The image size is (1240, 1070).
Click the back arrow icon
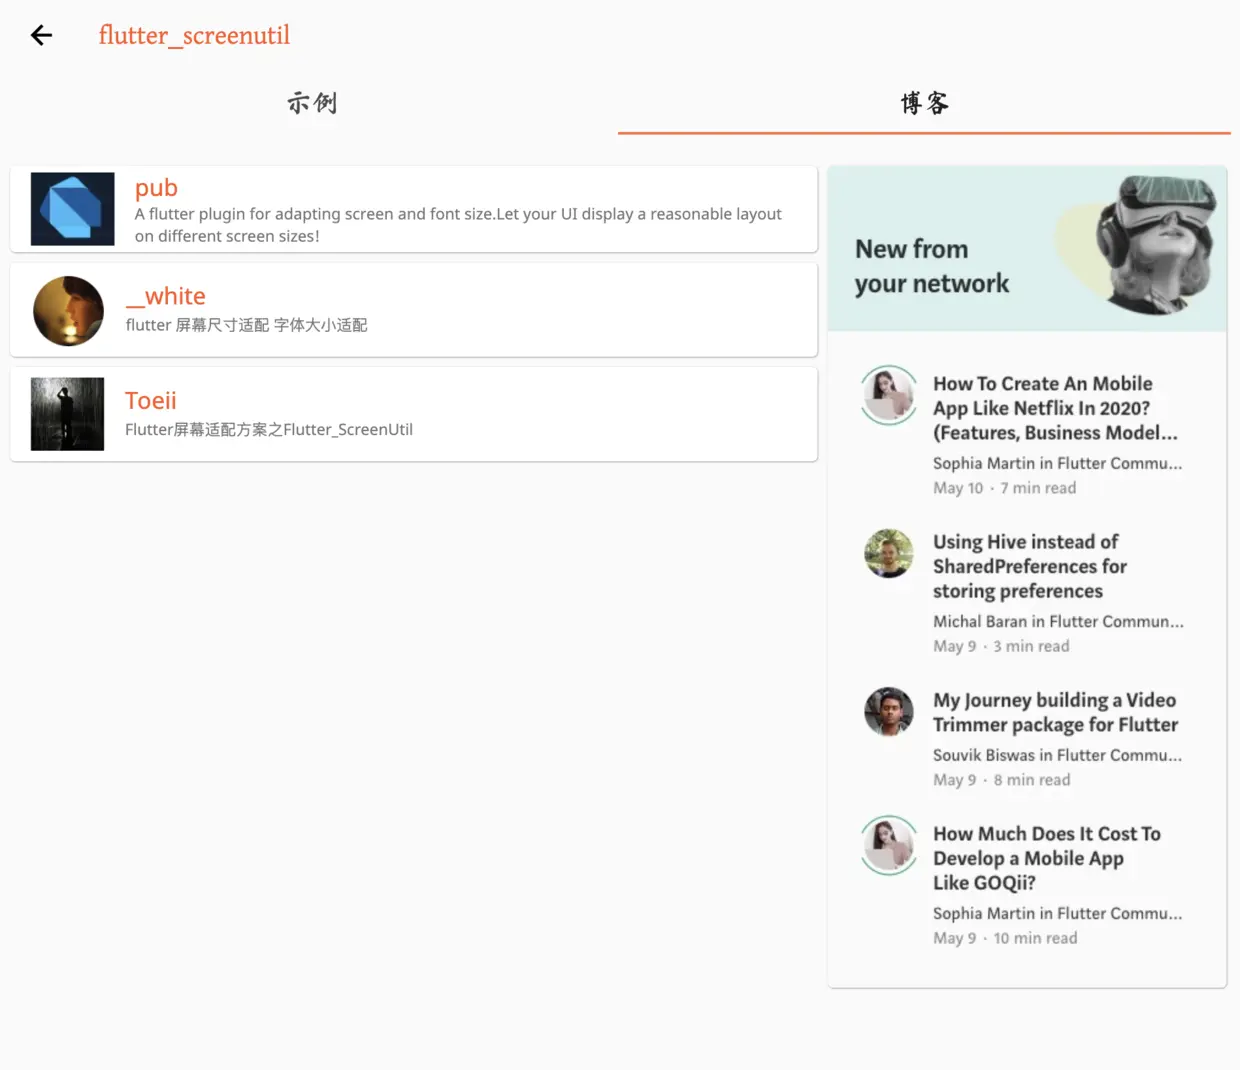point(41,35)
